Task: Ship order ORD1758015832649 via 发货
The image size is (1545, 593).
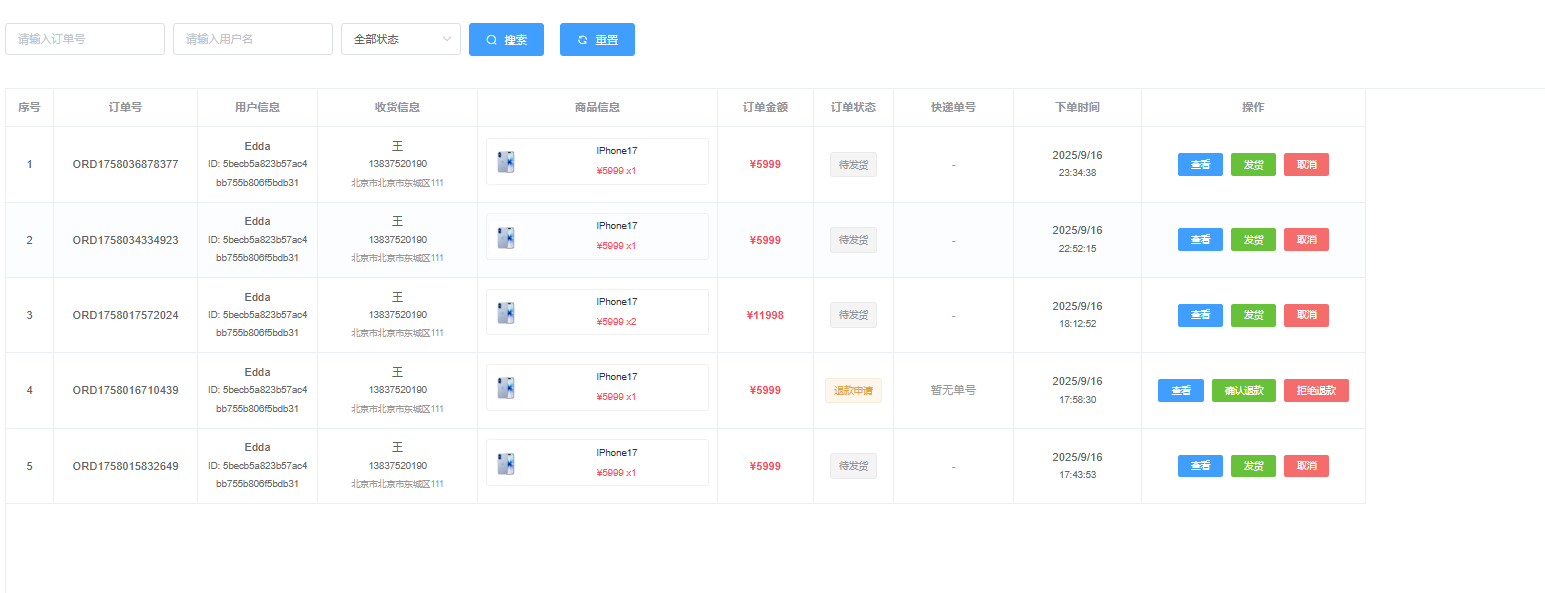Action: tap(1253, 466)
